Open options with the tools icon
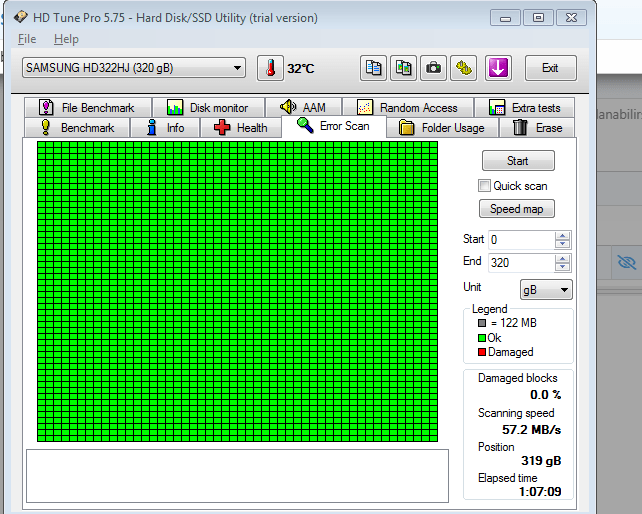The height and width of the screenshot is (514, 642). pyautogui.click(x=463, y=68)
